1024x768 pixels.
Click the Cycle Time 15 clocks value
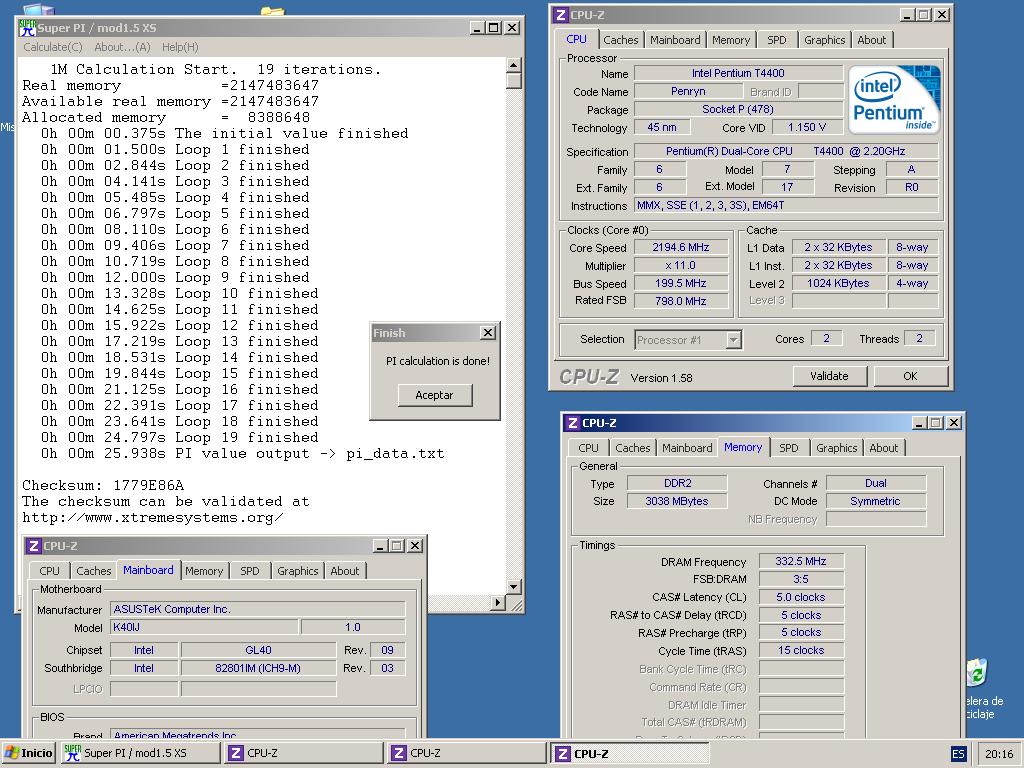801,650
